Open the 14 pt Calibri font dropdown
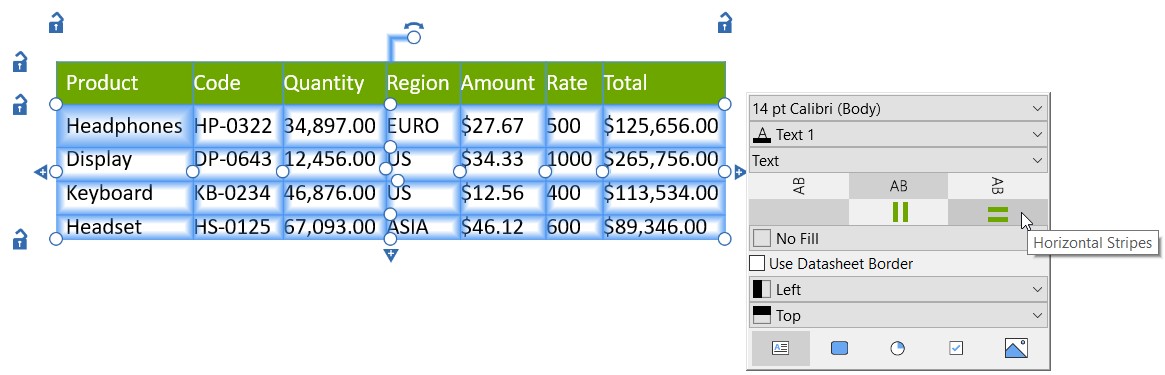The image size is (1165, 375). (x=898, y=108)
